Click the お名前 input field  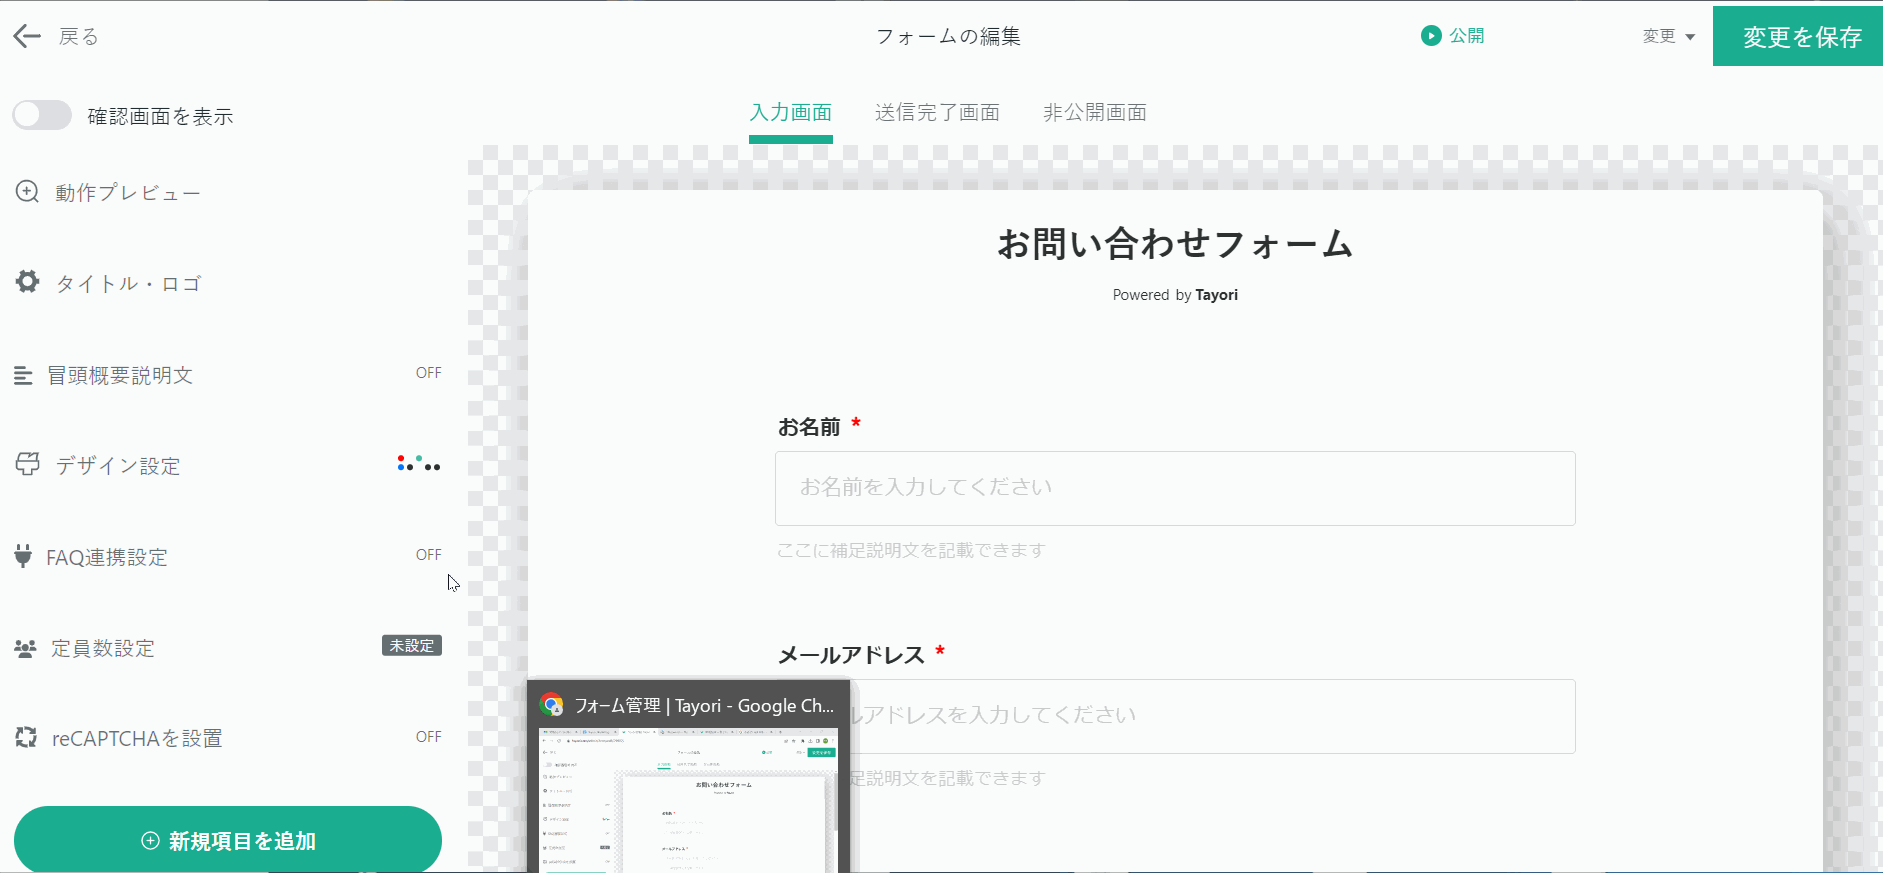(x=1174, y=488)
